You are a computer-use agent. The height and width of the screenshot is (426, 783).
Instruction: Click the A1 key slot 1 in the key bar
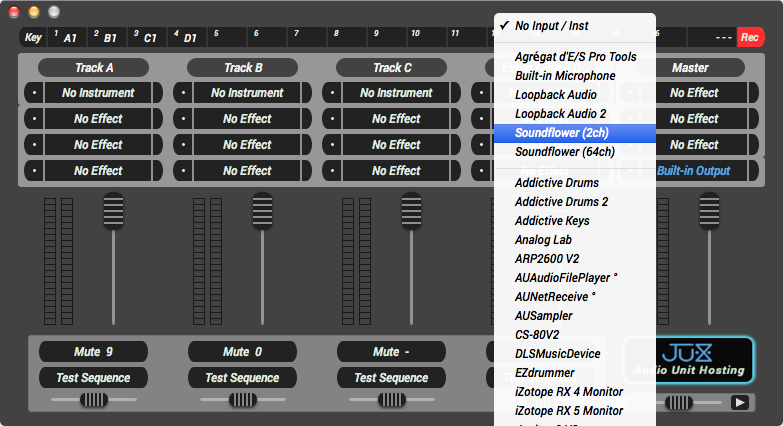(68, 38)
